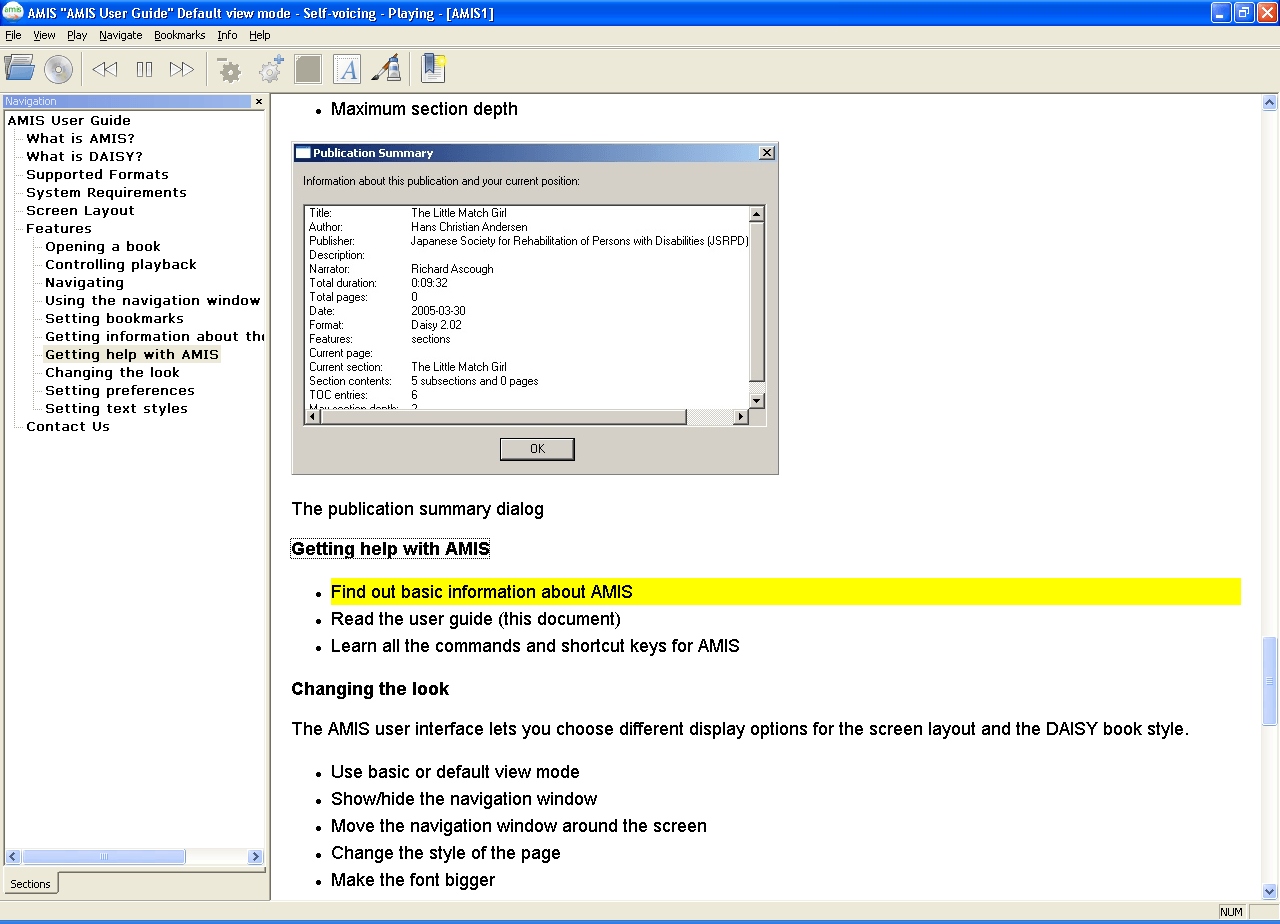Screen dimensions: 1280x924
Task: Select 'Screen Layout' in navigation tree
Action: [80, 210]
